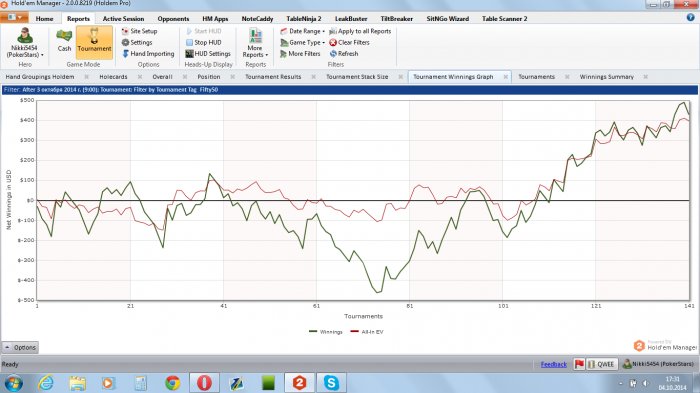Open More Reports dropdown
The height and width of the screenshot is (393, 700).
pos(255,43)
